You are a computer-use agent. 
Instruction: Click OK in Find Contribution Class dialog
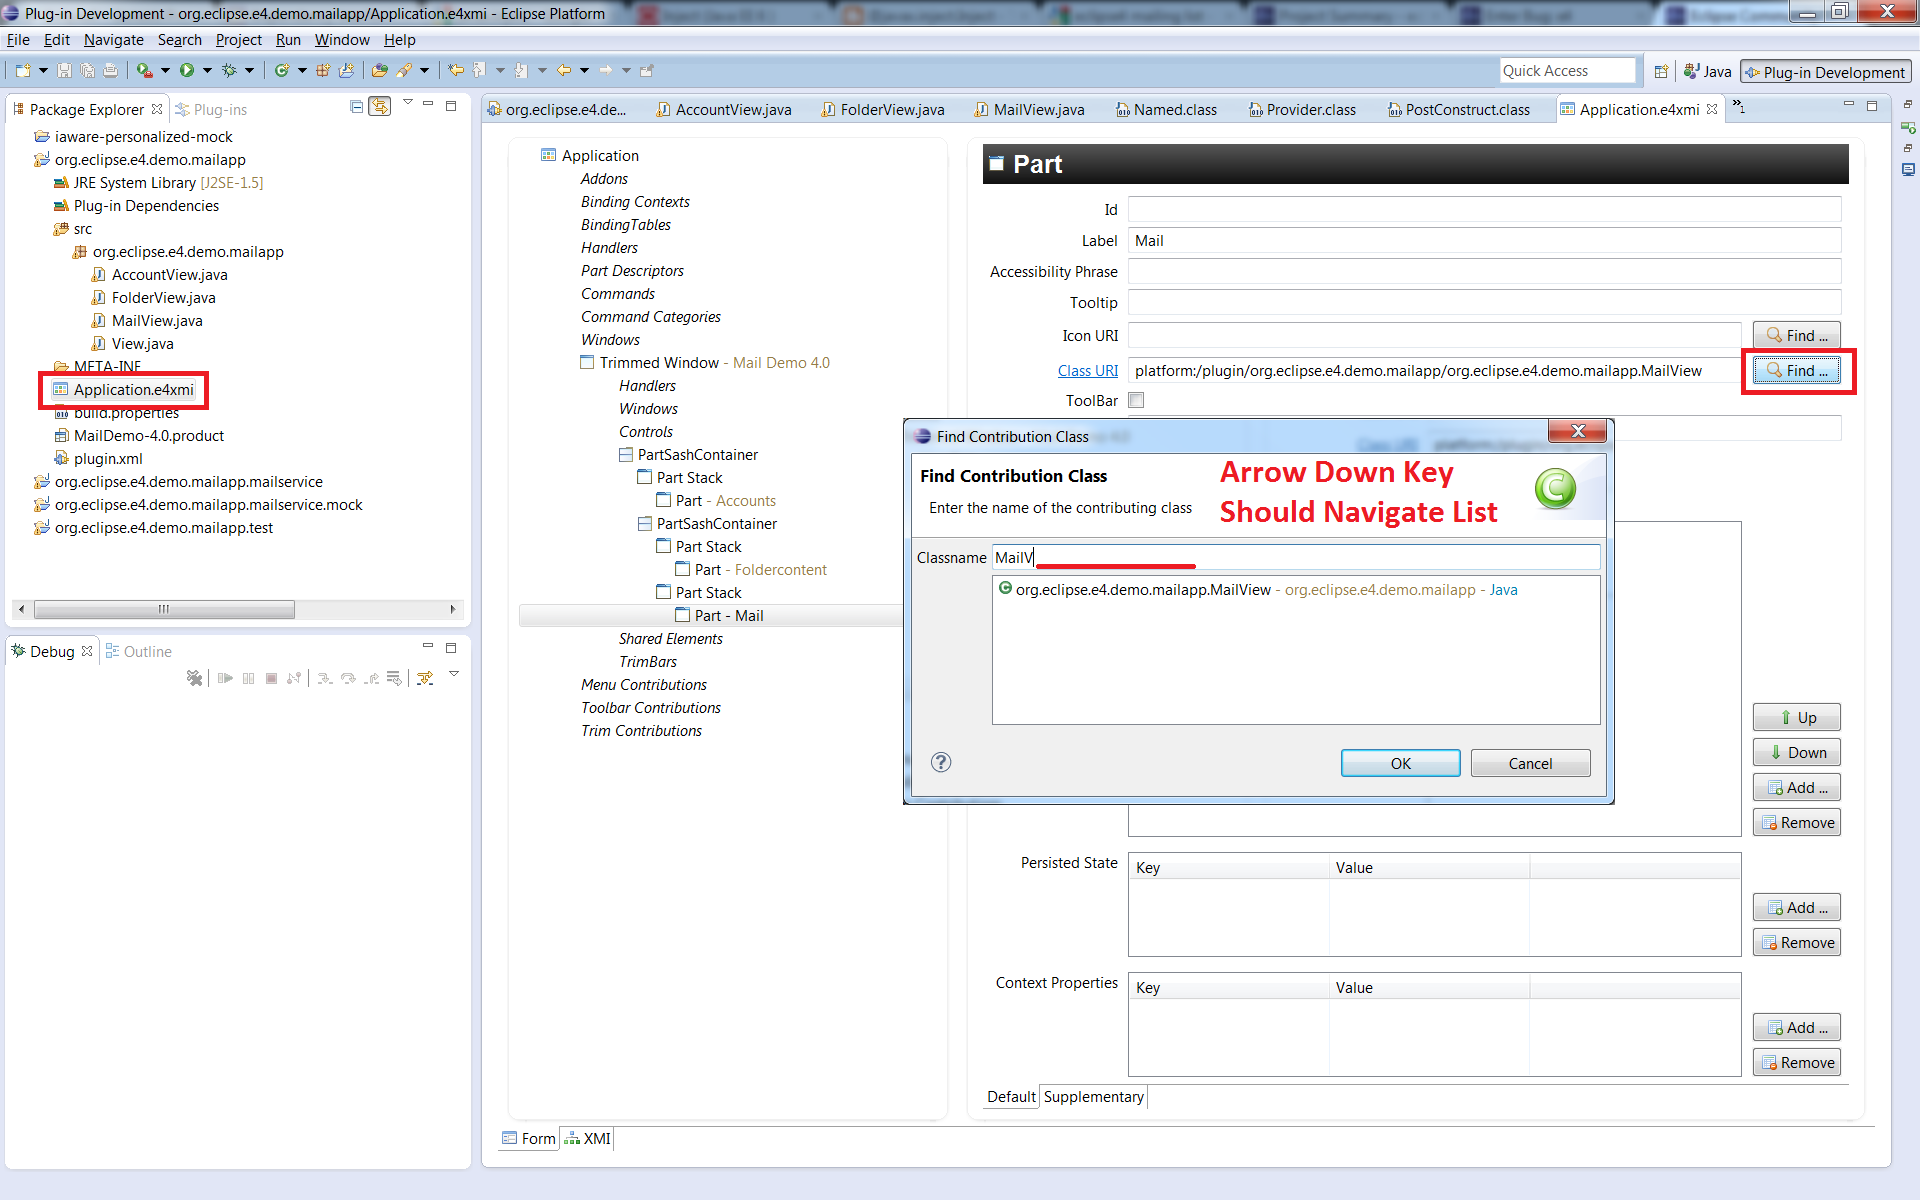[1400, 763]
